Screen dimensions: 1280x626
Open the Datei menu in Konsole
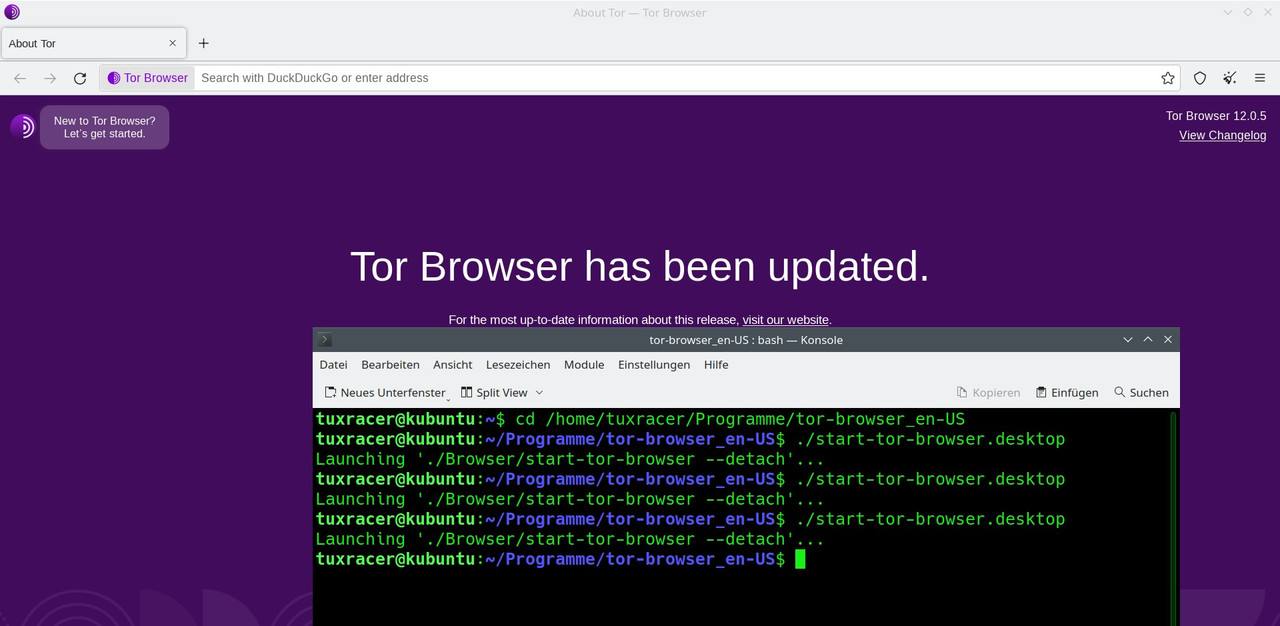tap(333, 365)
